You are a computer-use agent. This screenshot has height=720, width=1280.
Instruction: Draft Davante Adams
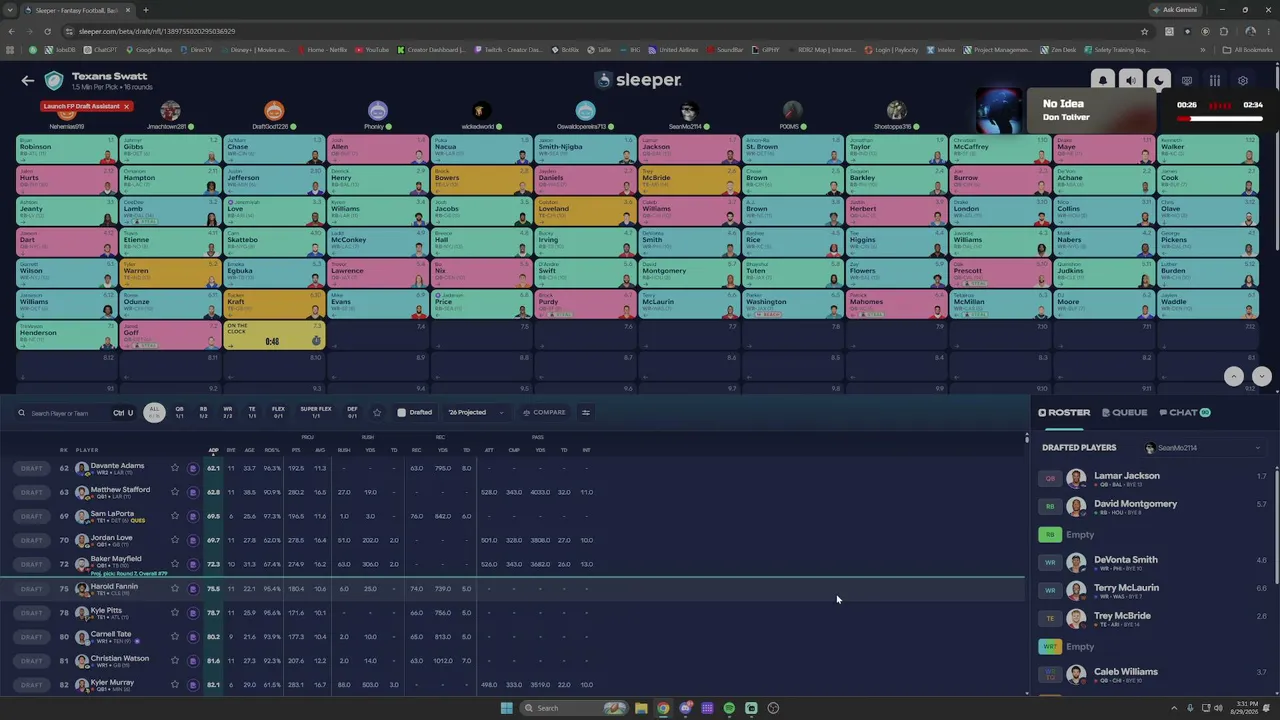[x=32, y=468]
